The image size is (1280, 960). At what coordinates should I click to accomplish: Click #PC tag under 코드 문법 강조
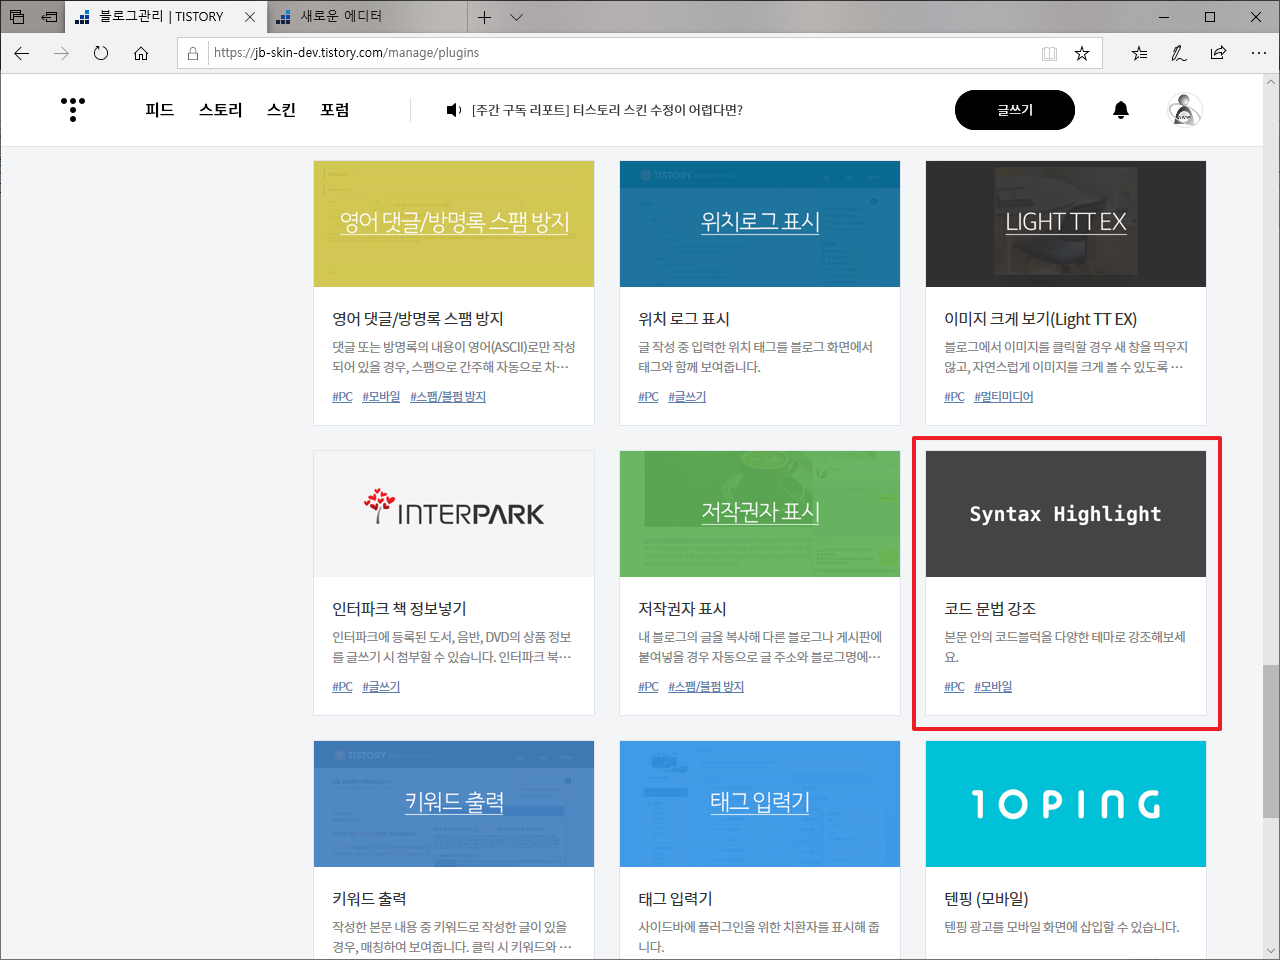[x=955, y=687]
